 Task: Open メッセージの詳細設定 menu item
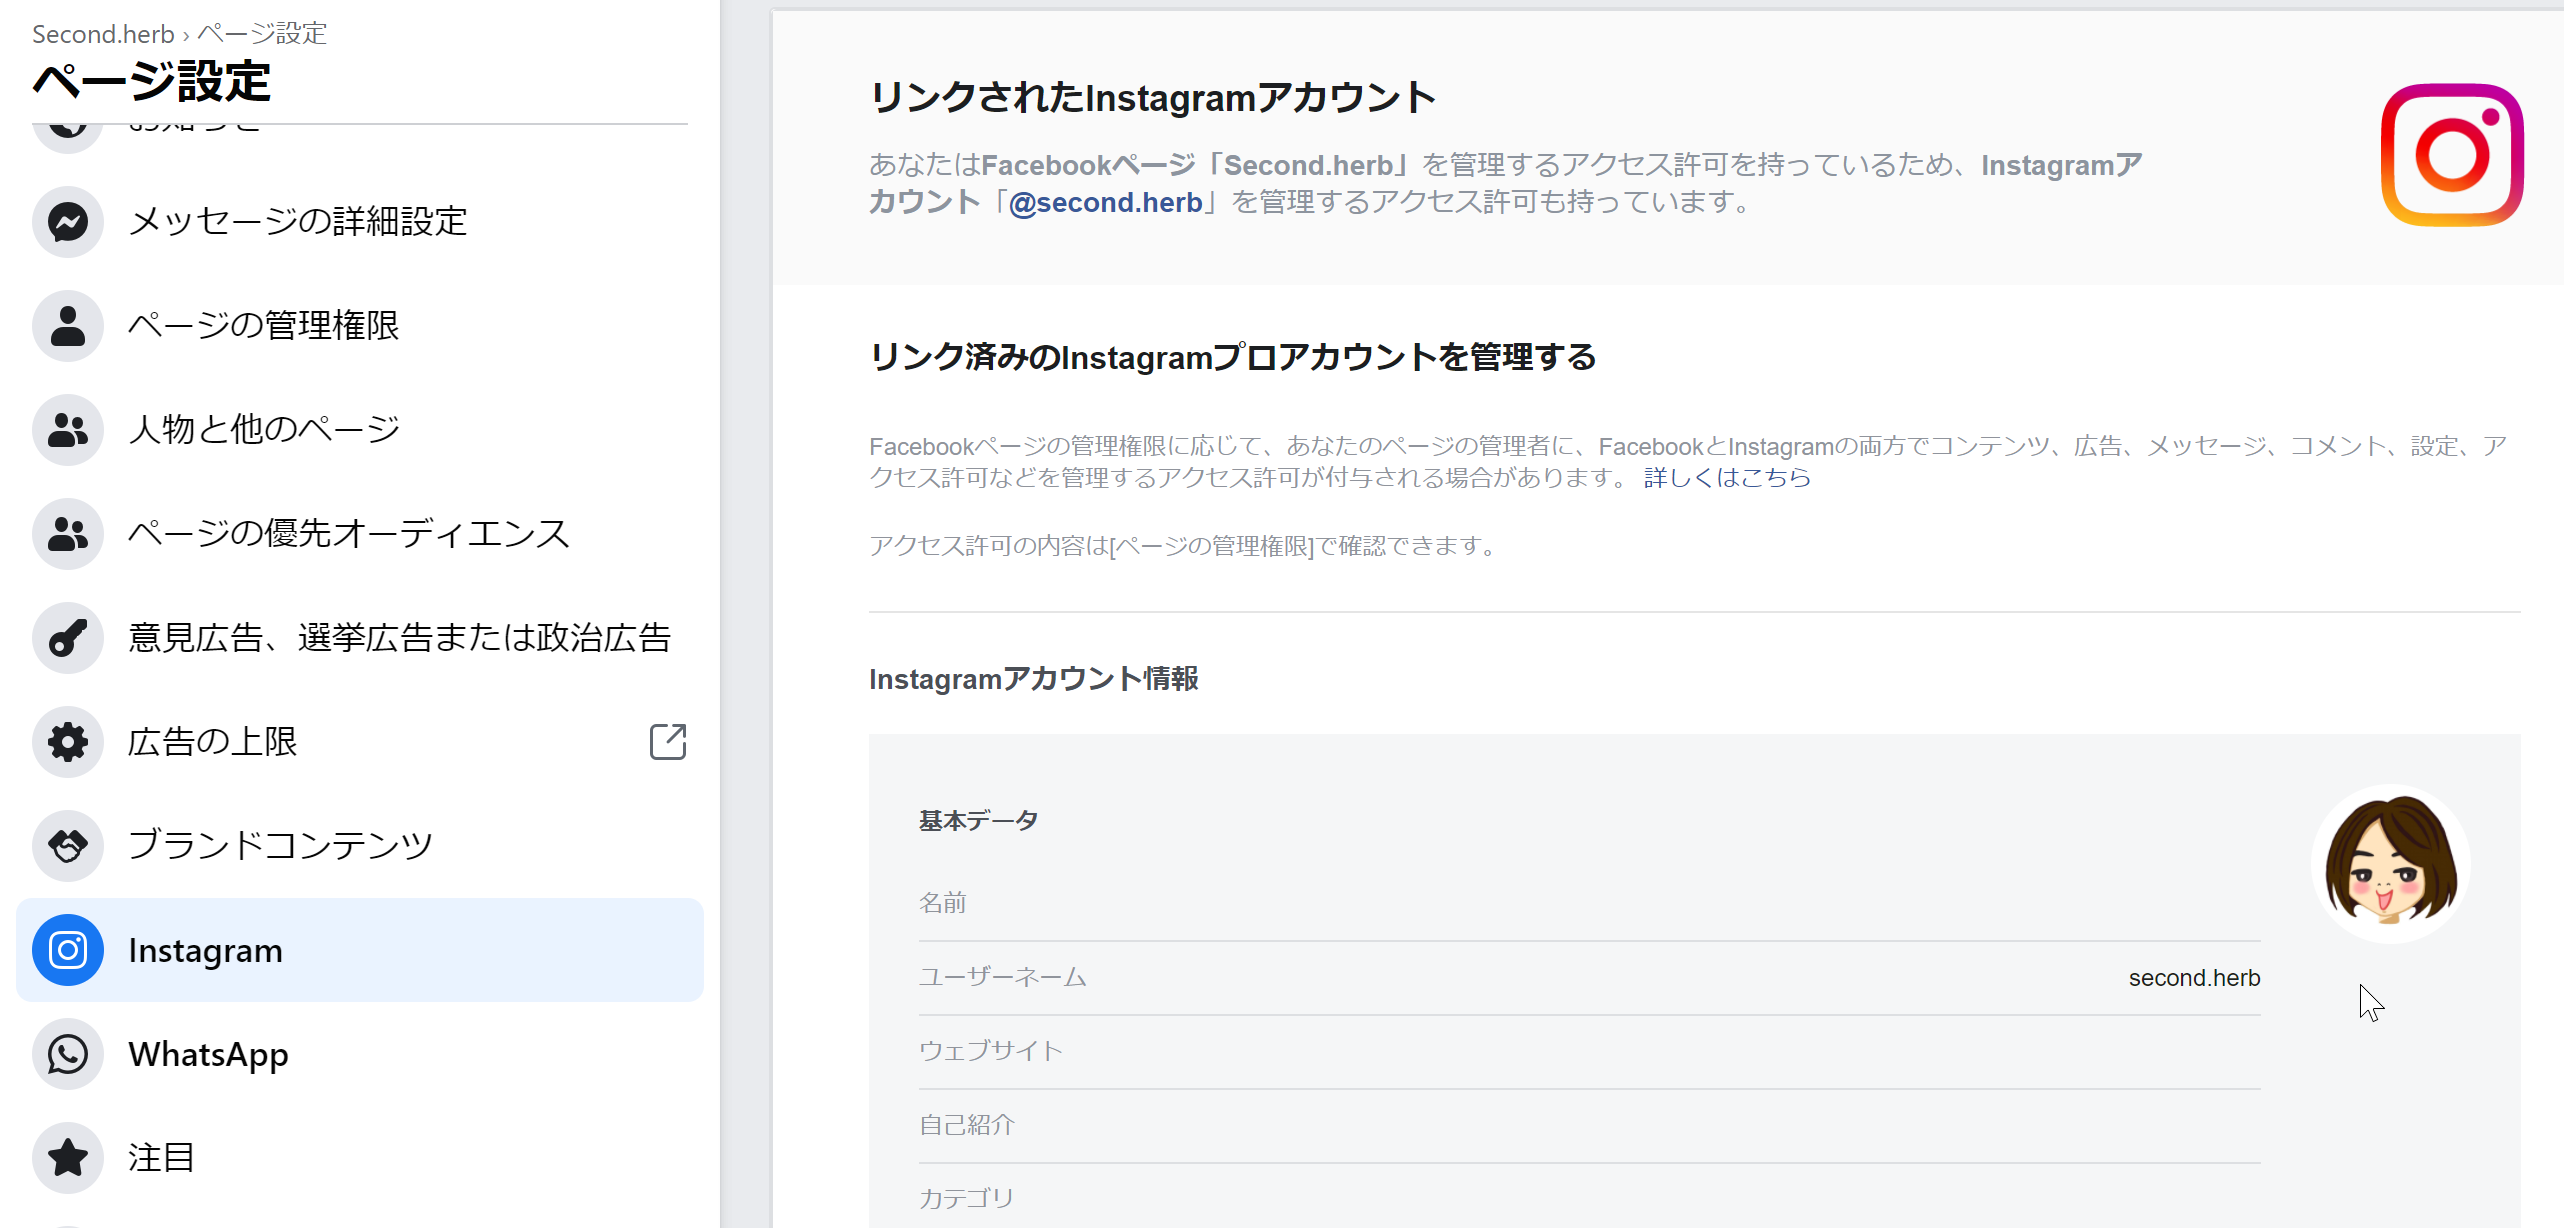pyautogui.click(x=360, y=222)
